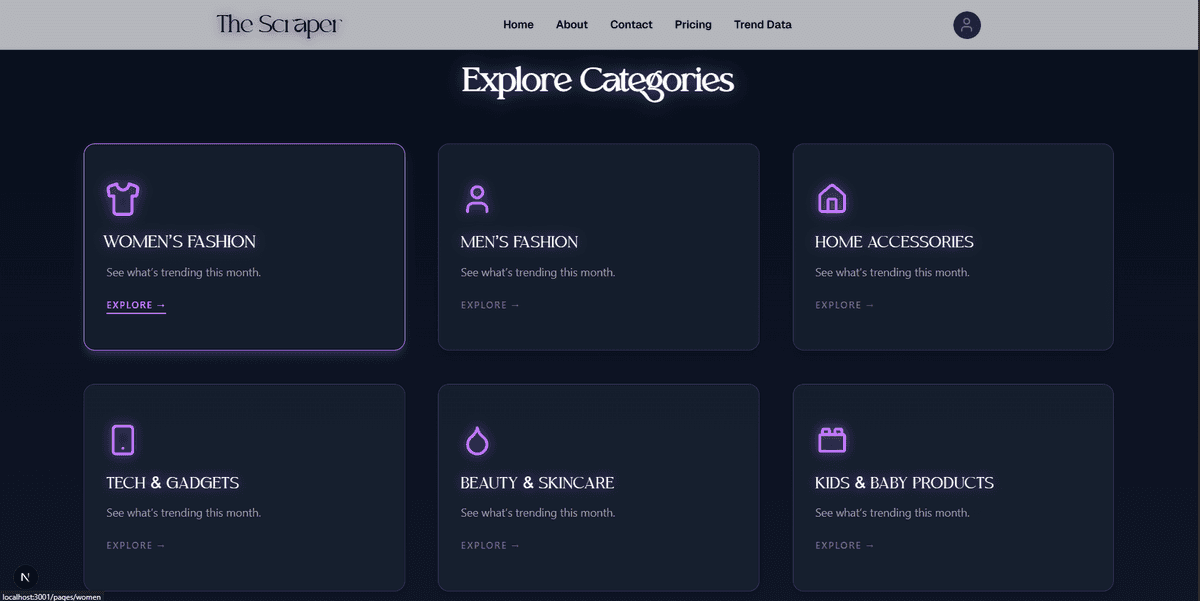Click the Men's Fashion person icon

pyautogui.click(x=477, y=198)
